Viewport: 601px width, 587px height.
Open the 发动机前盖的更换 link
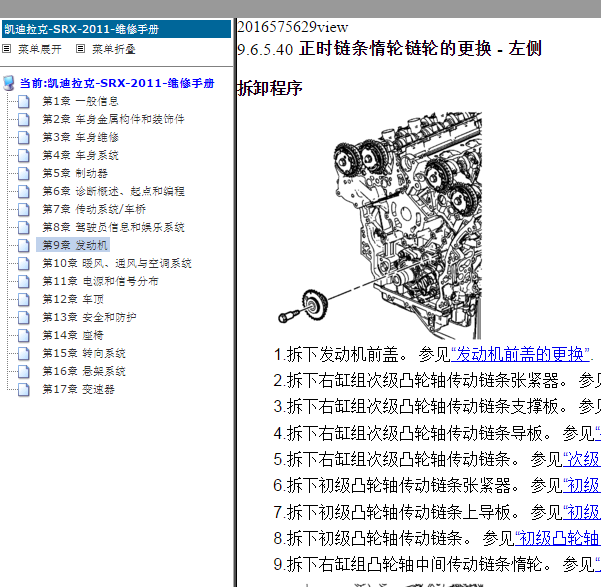(520, 354)
